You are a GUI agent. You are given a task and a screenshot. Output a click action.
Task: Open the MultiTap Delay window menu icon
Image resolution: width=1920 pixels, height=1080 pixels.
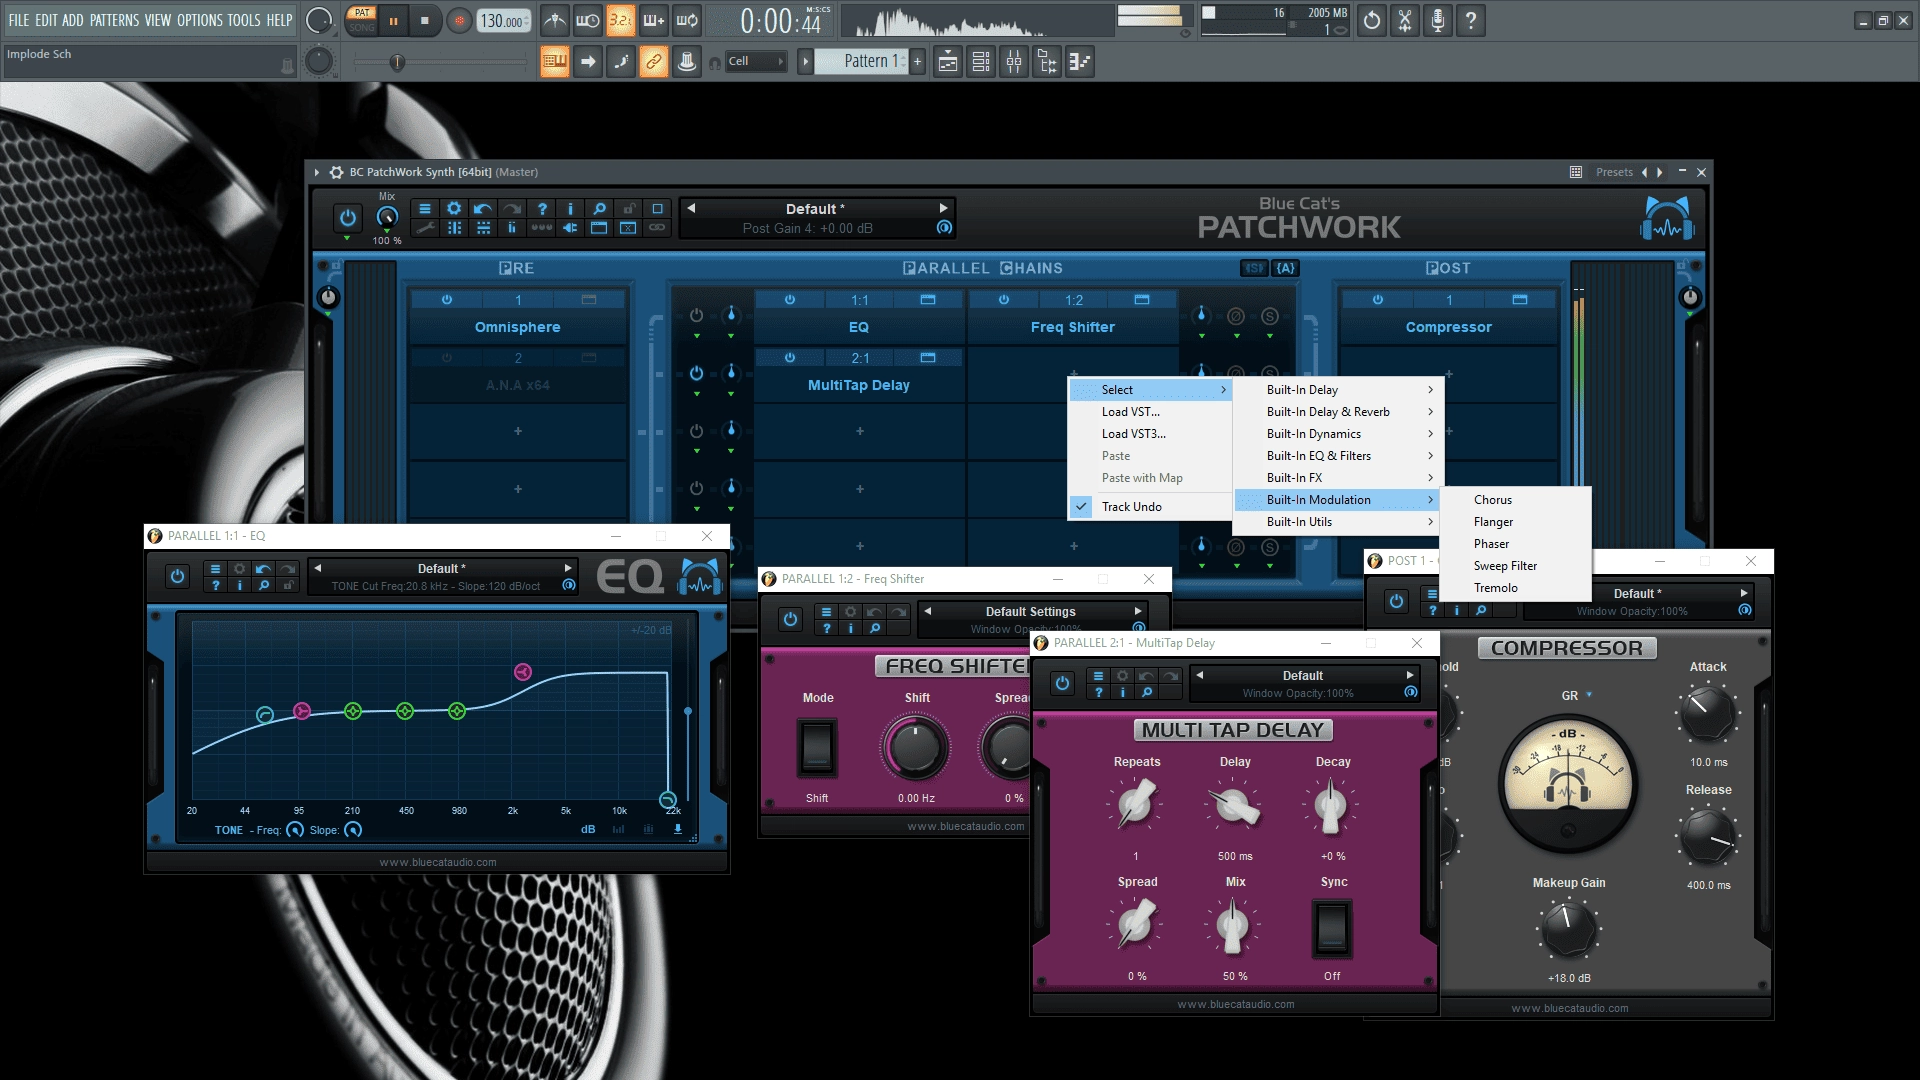pos(1098,676)
